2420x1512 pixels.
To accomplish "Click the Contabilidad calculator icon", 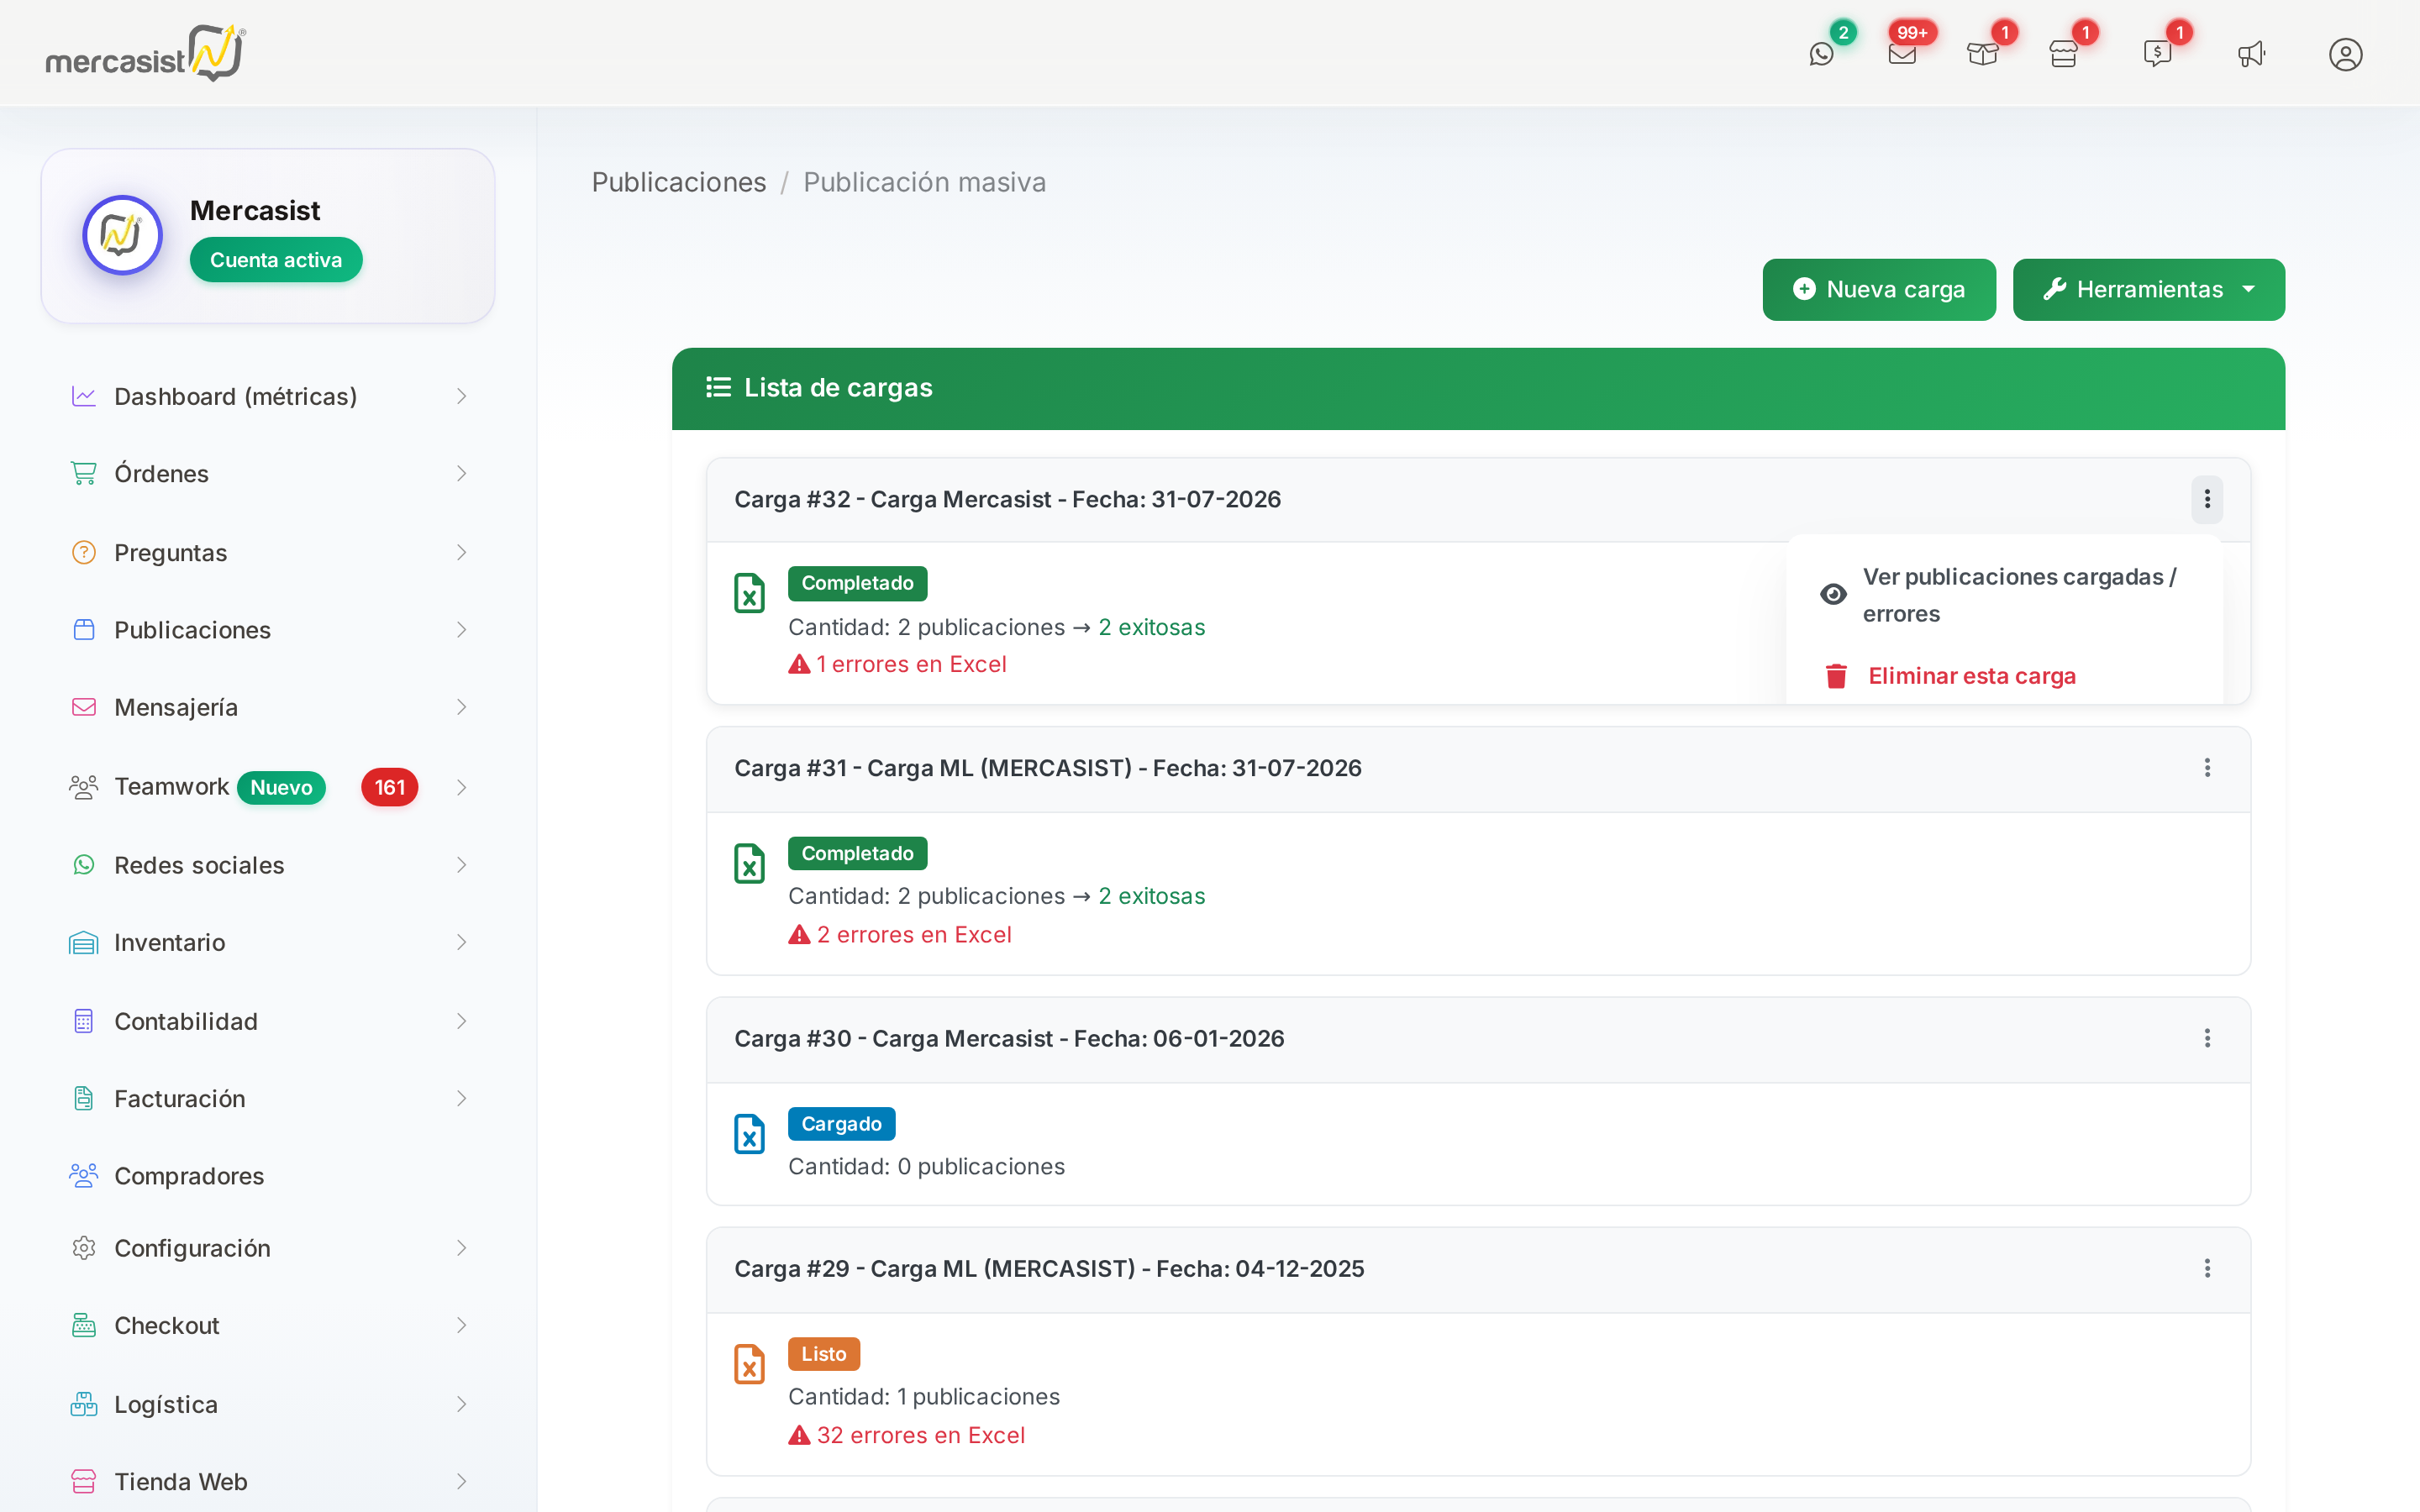I will tap(84, 1021).
